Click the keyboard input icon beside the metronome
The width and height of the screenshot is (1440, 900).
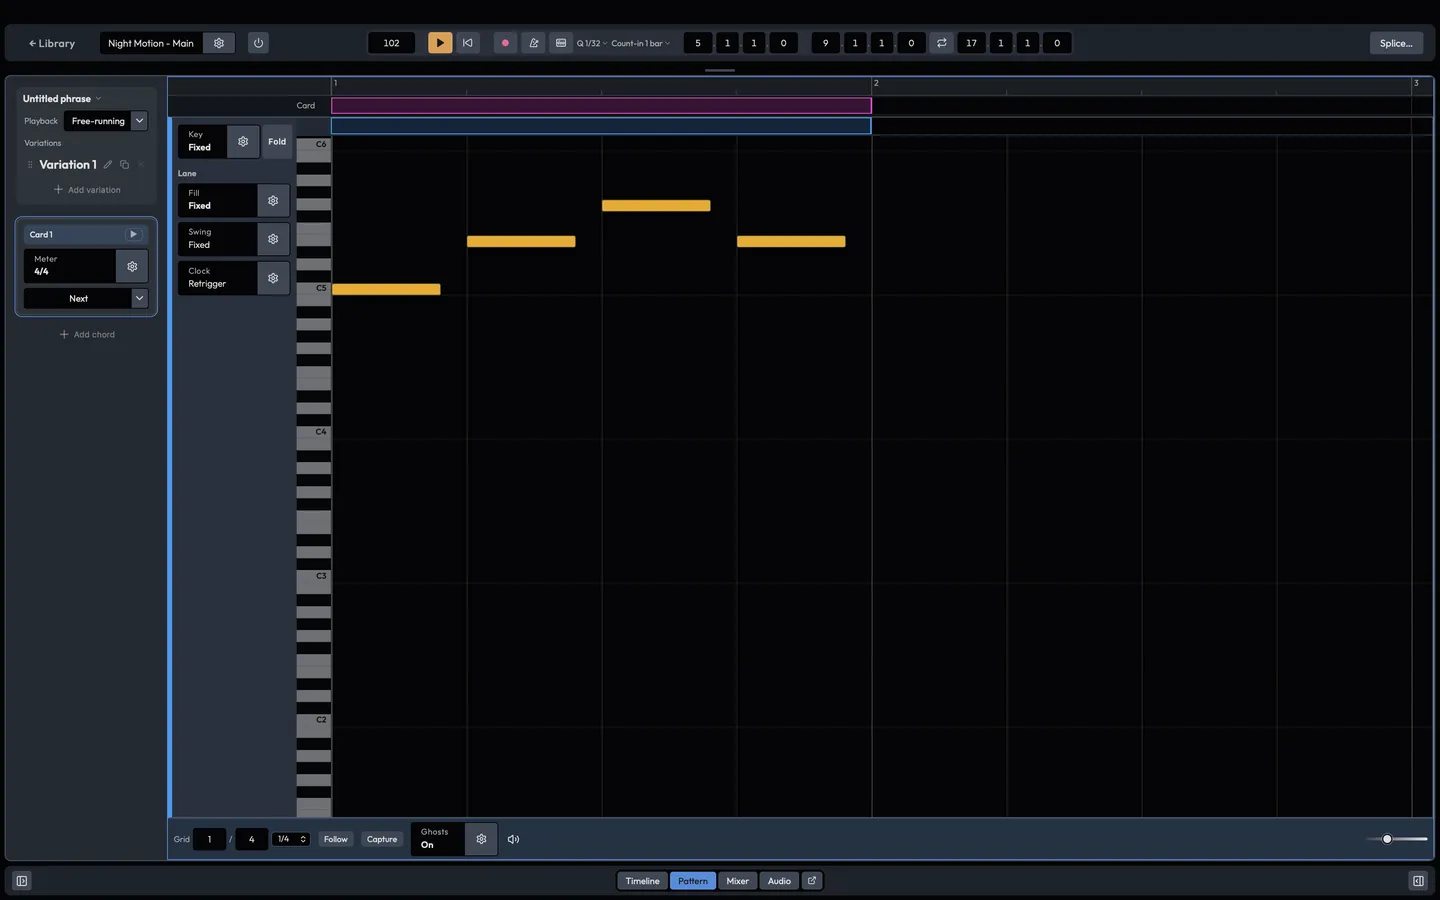click(561, 43)
